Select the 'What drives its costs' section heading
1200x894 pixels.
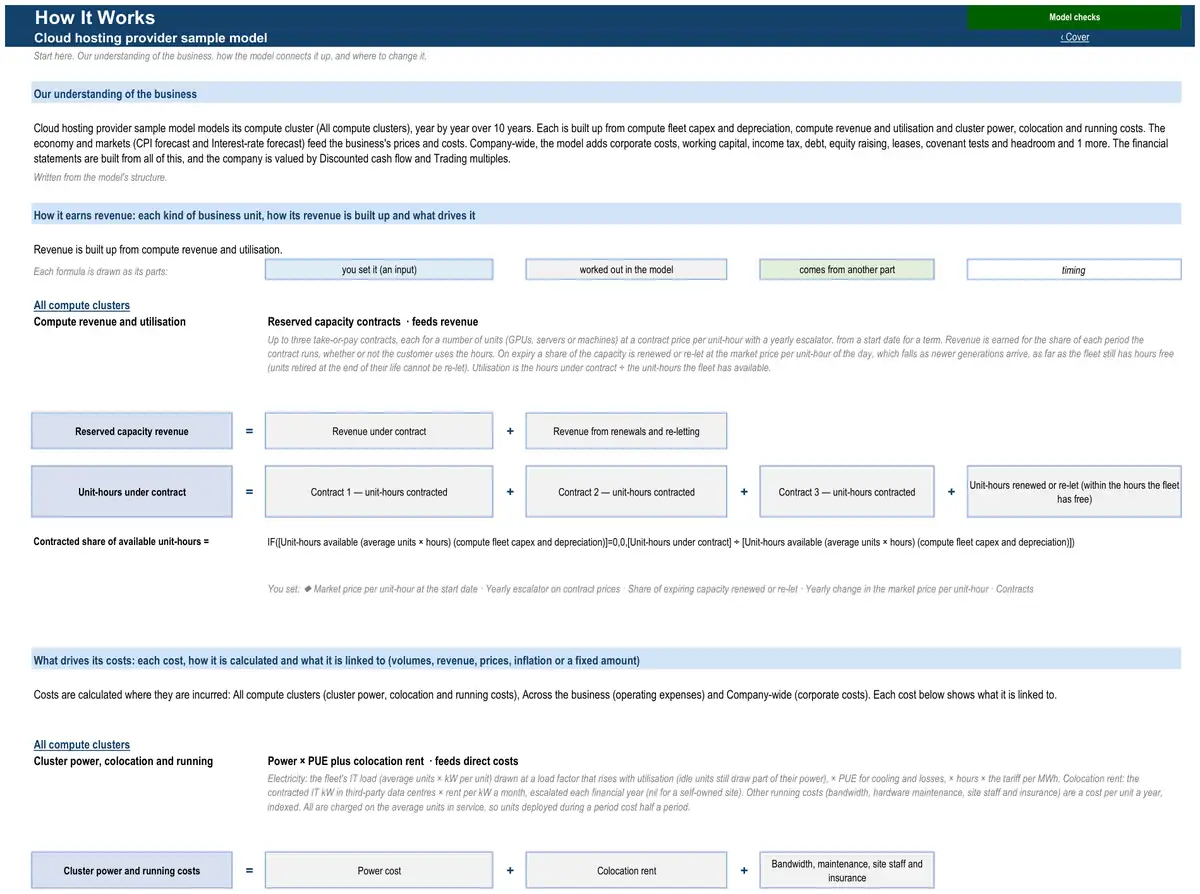337,660
